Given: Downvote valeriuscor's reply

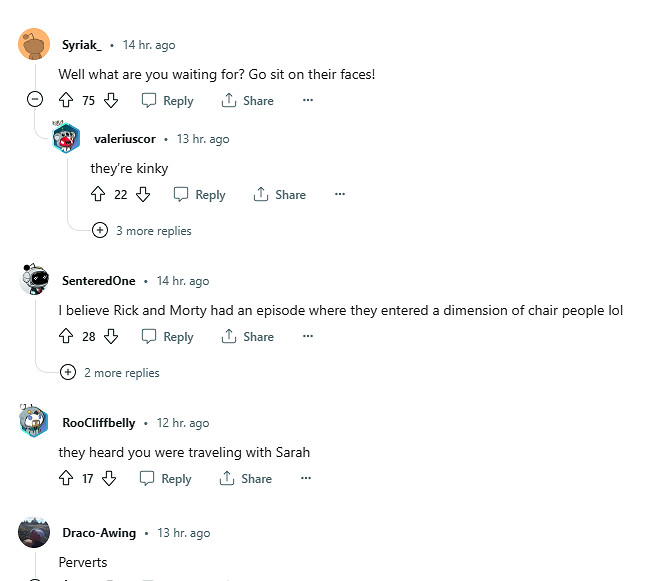Looking at the screenshot, I should click(143, 194).
